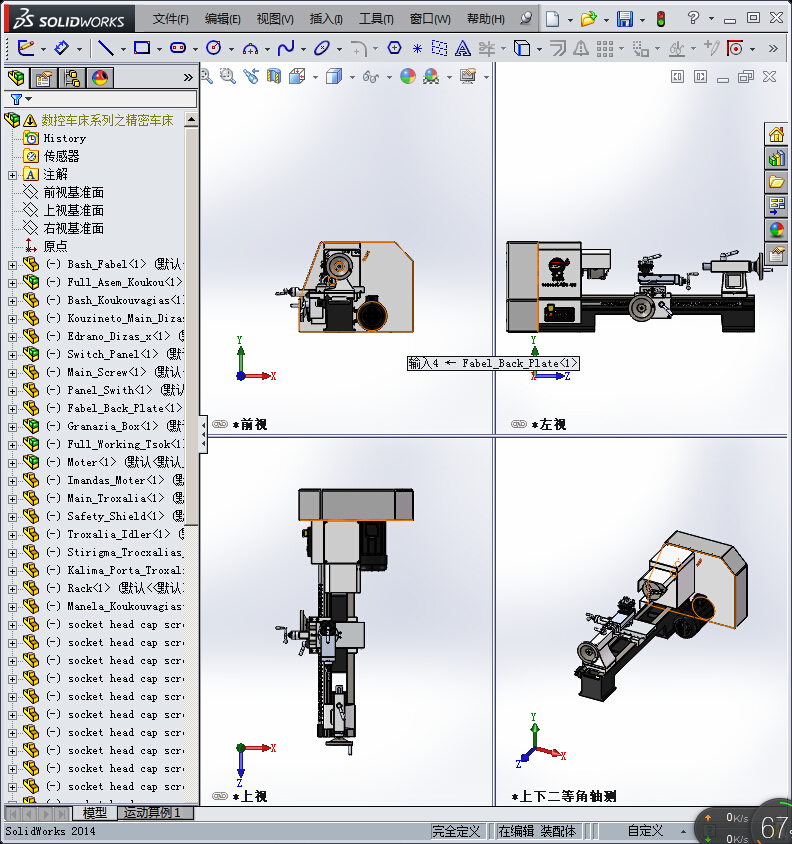Screen dimensions: 792x844
Task: Open the Design Library task pane tab
Action: [x=776, y=158]
